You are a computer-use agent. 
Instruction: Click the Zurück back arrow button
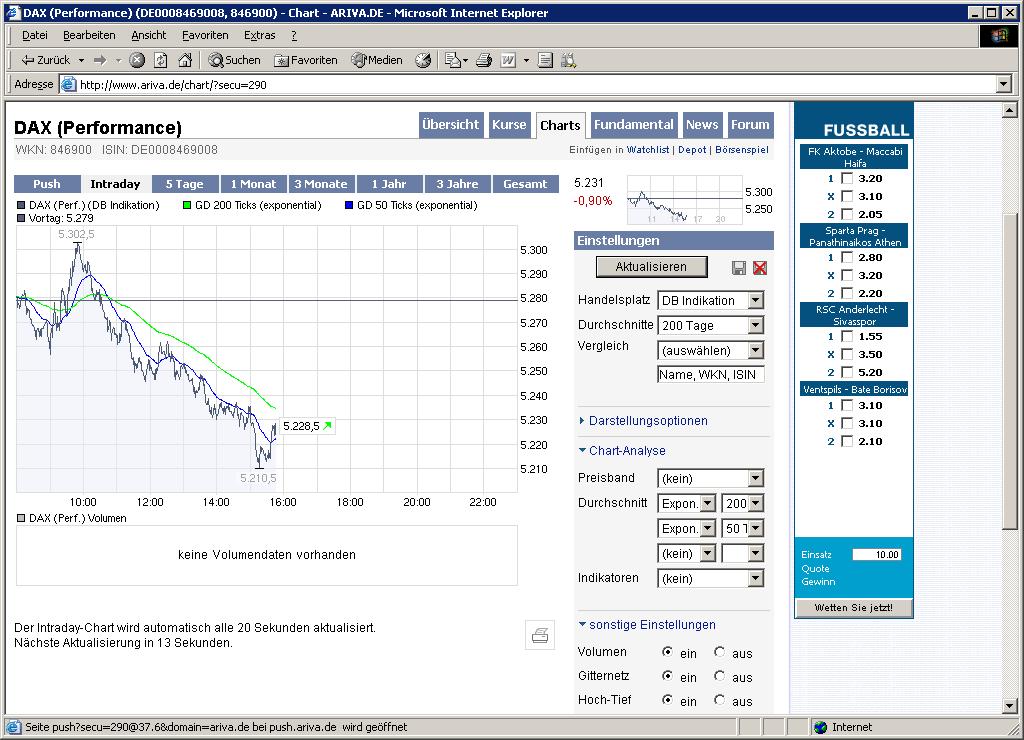click(x=44, y=60)
